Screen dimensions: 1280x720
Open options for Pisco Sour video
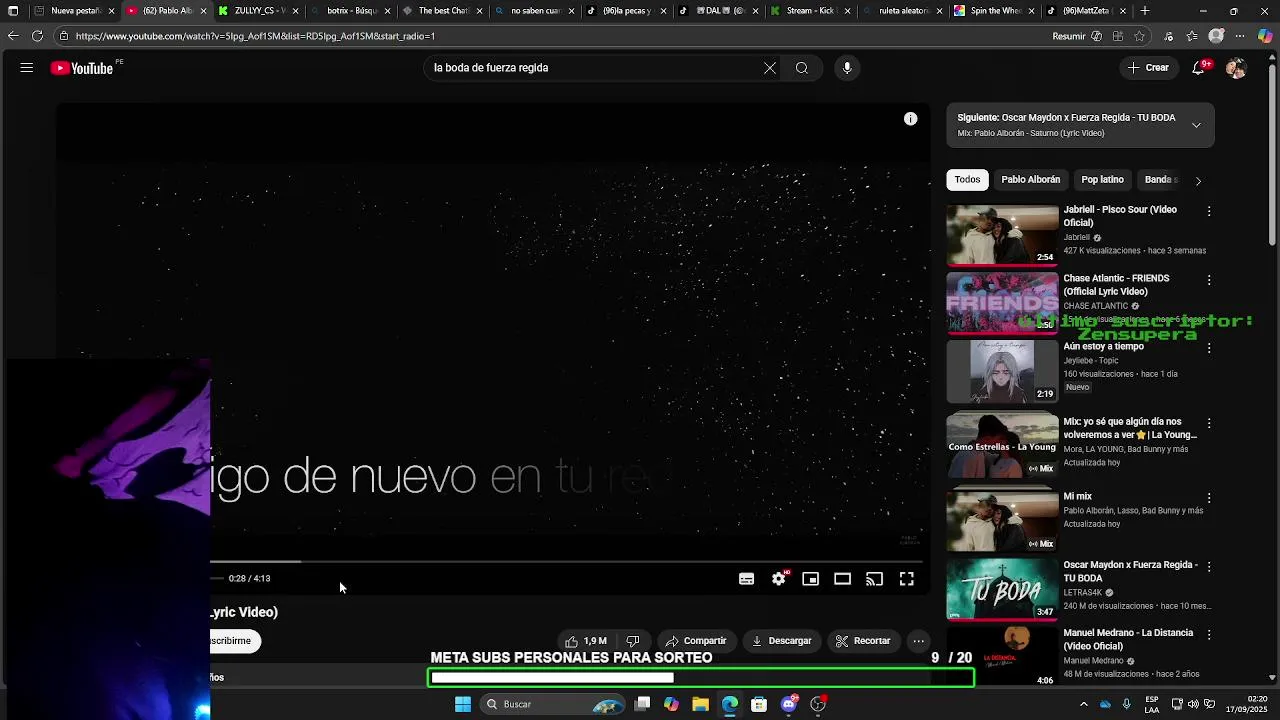1209,212
